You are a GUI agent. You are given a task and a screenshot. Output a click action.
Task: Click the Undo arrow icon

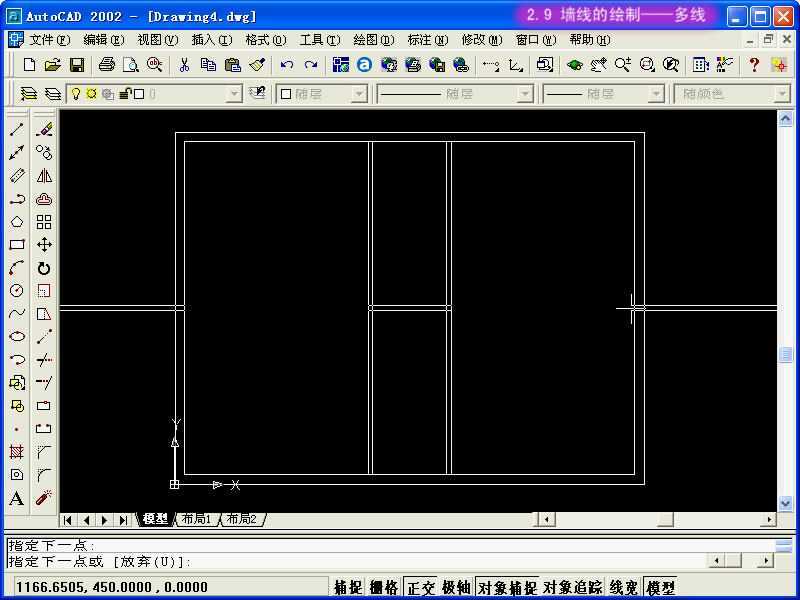pos(287,65)
